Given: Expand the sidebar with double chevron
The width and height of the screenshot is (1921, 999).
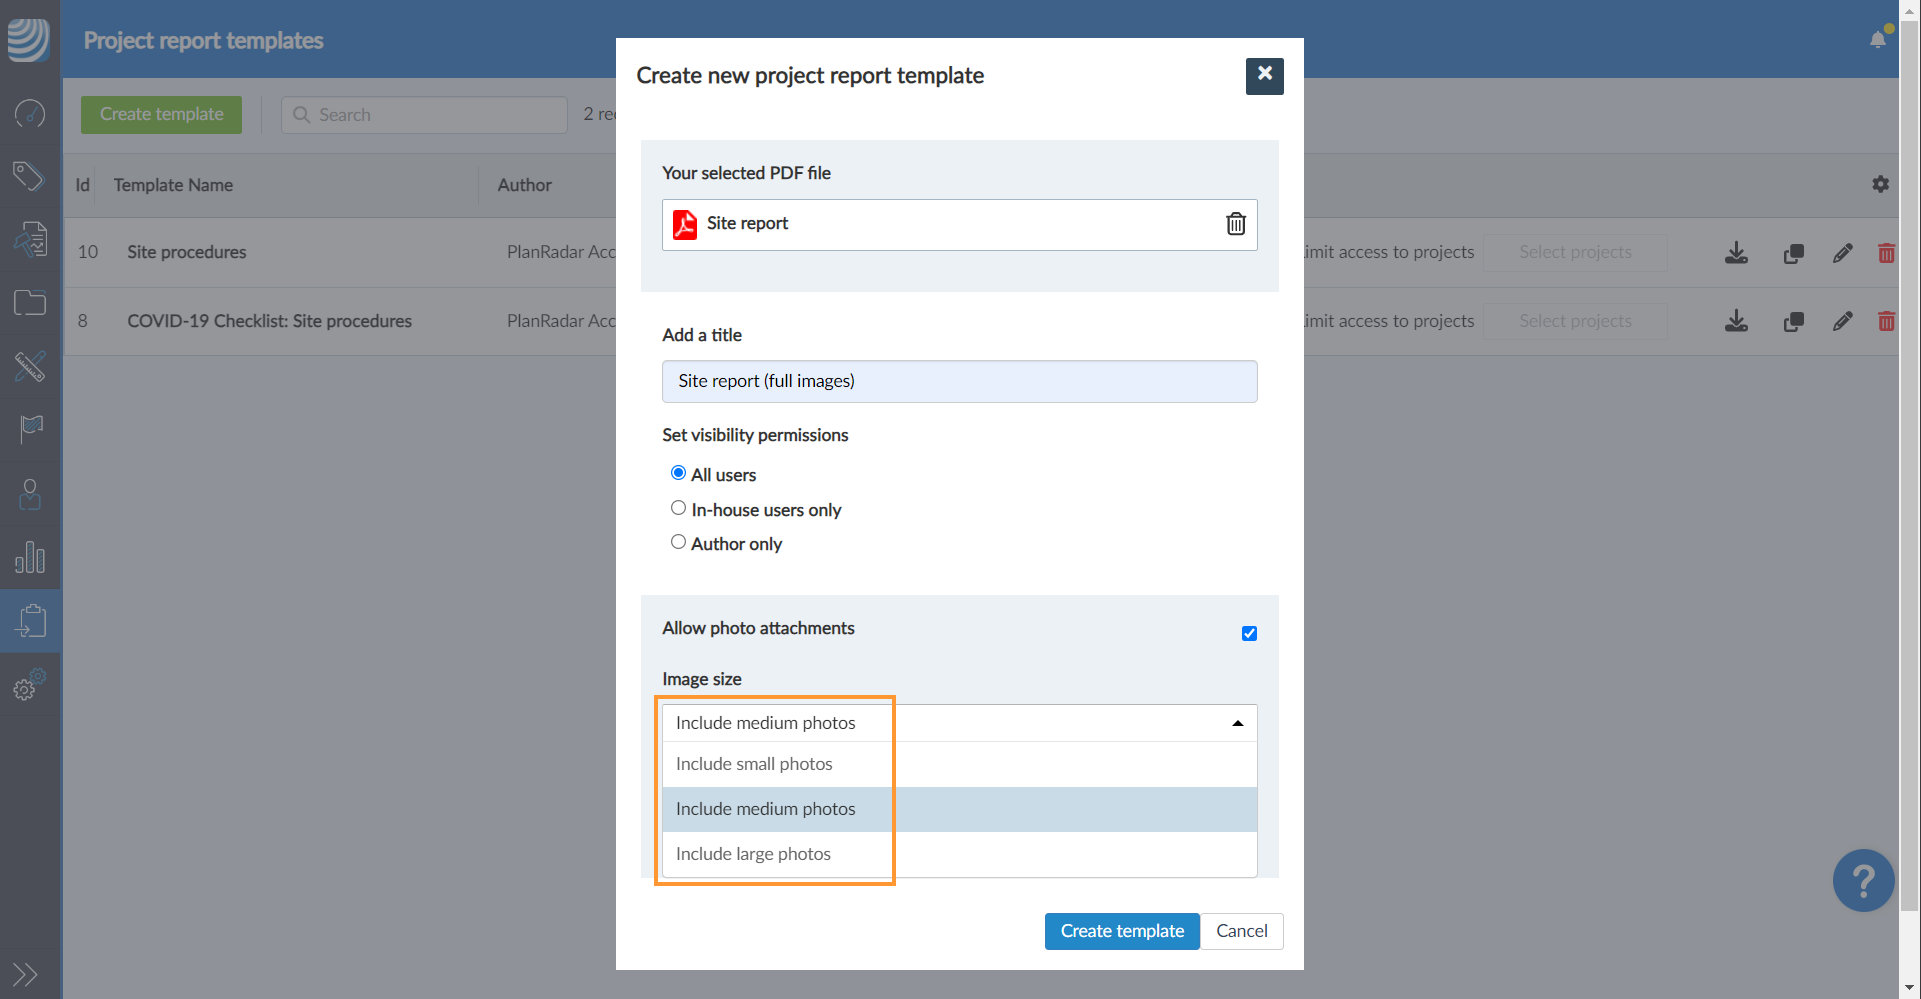Looking at the screenshot, I should [x=25, y=974].
